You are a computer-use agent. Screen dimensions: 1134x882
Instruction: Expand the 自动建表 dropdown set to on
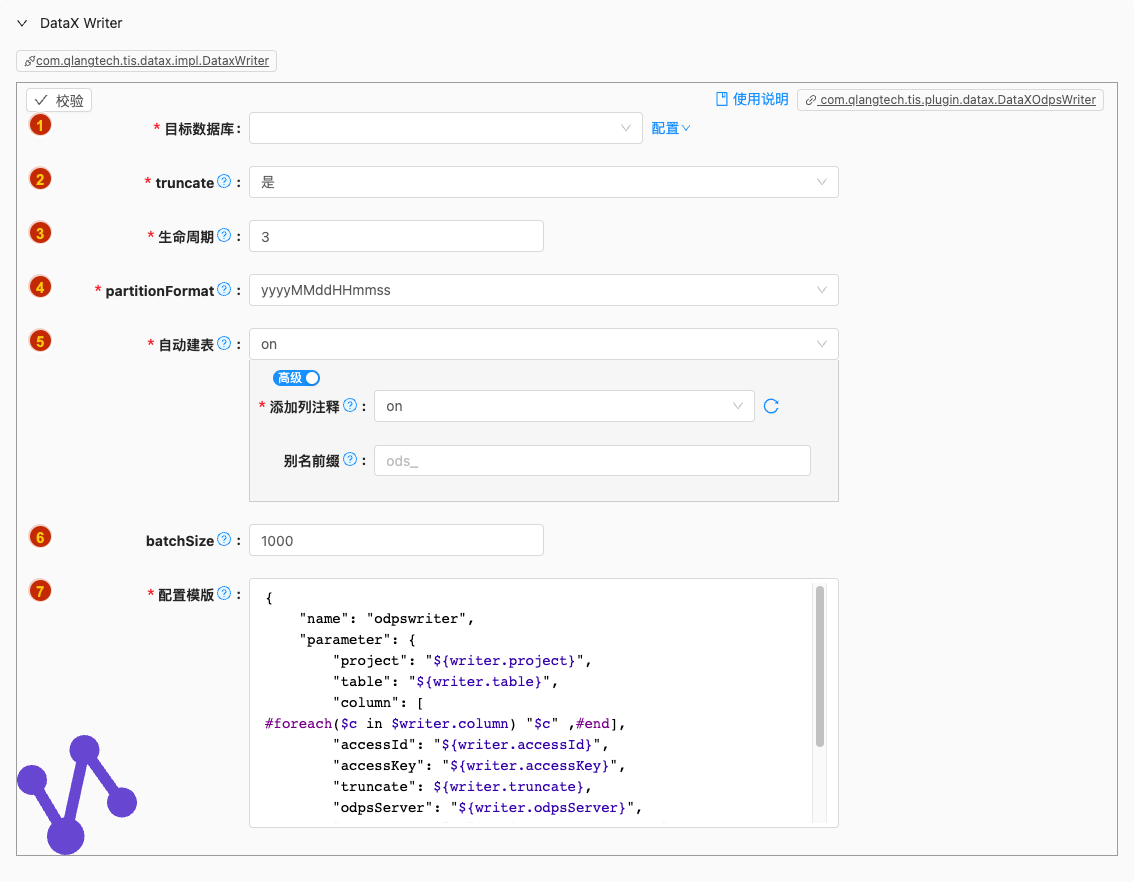tap(543, 344)
